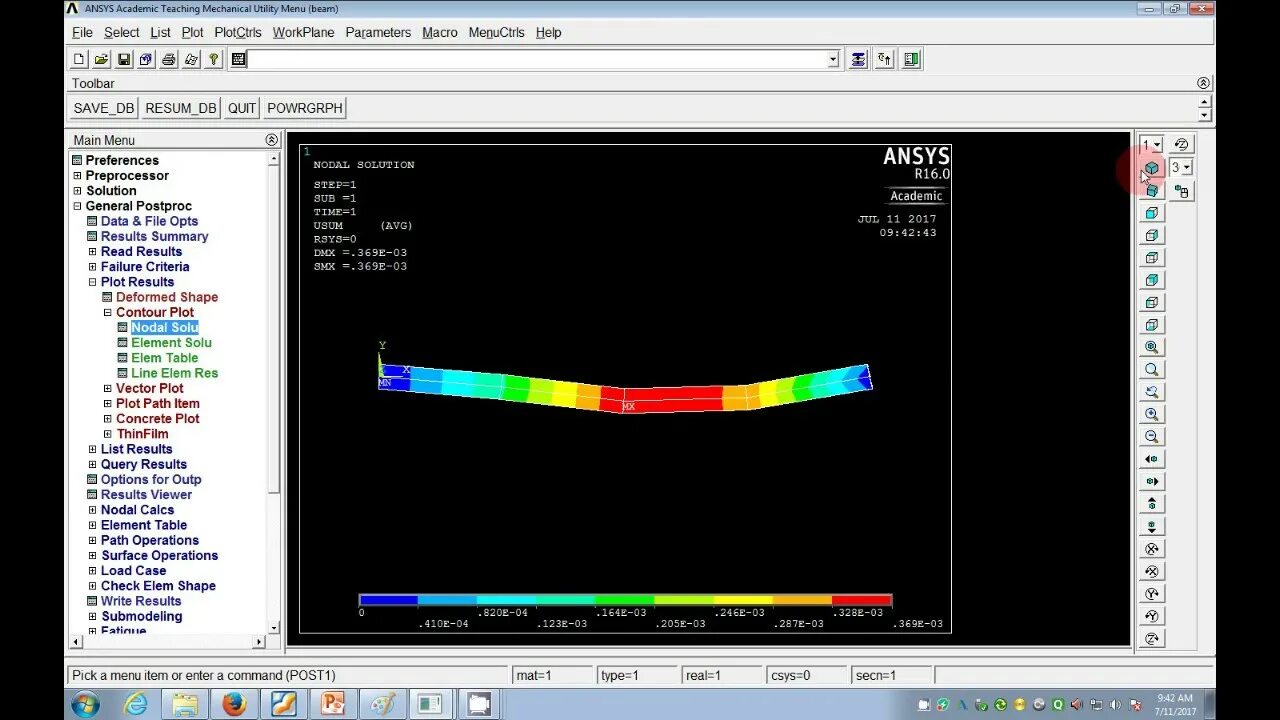Open the Contact Manager icon
The image size is (1280, 720).
point(911,60)
